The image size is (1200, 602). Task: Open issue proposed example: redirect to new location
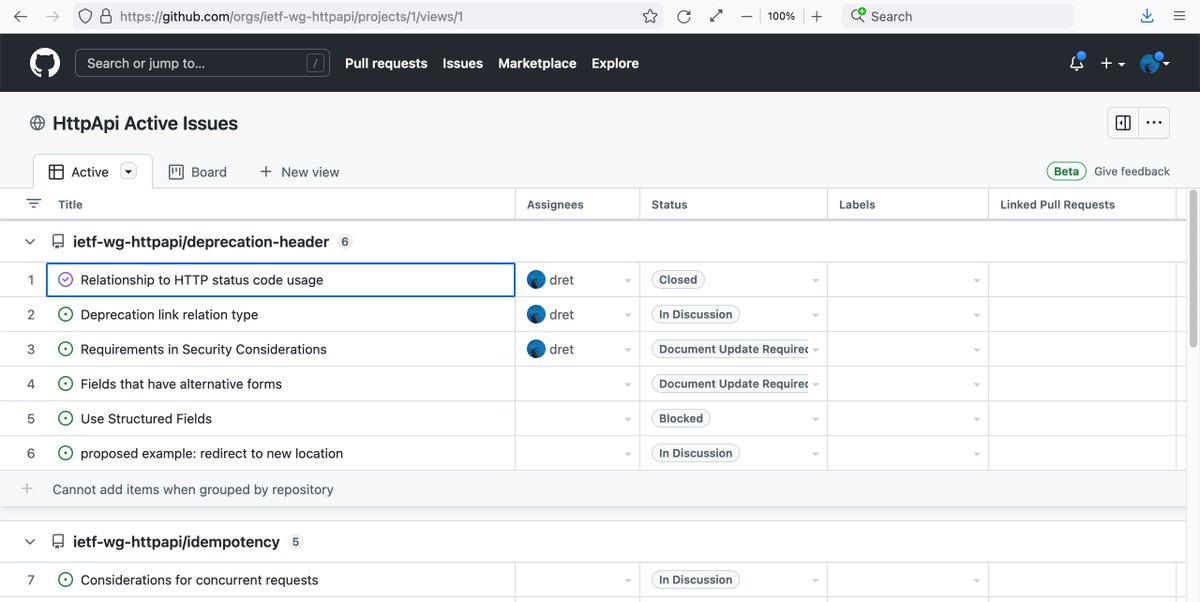pos(212,453)
